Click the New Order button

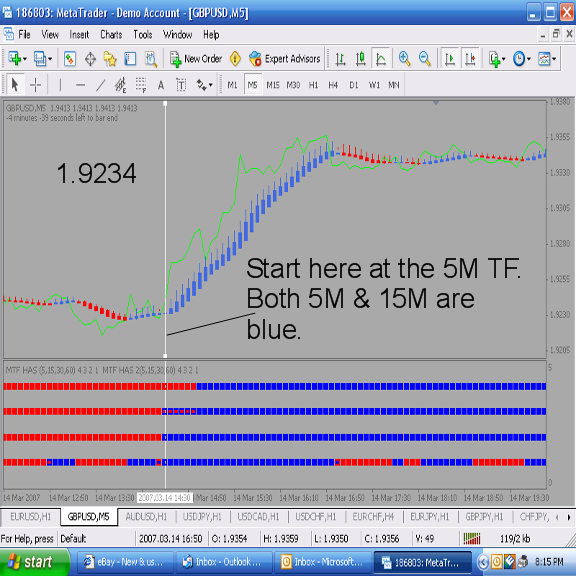click(196, 59)
